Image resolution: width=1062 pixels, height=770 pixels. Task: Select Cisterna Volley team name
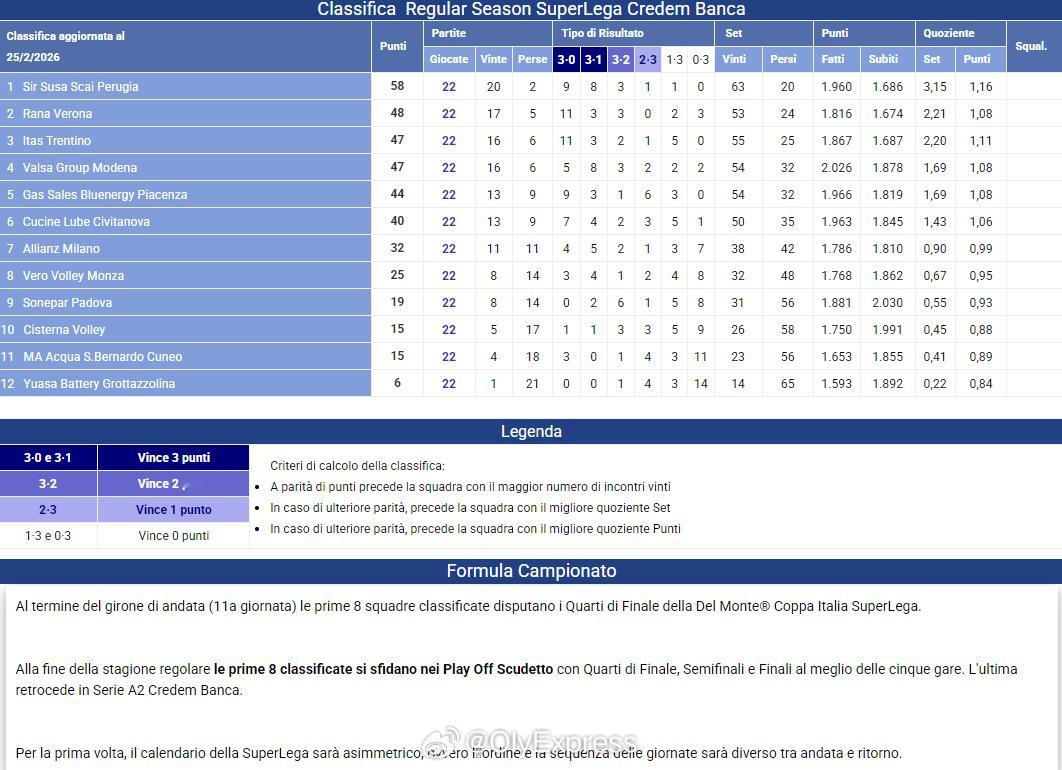pos(64,330)
